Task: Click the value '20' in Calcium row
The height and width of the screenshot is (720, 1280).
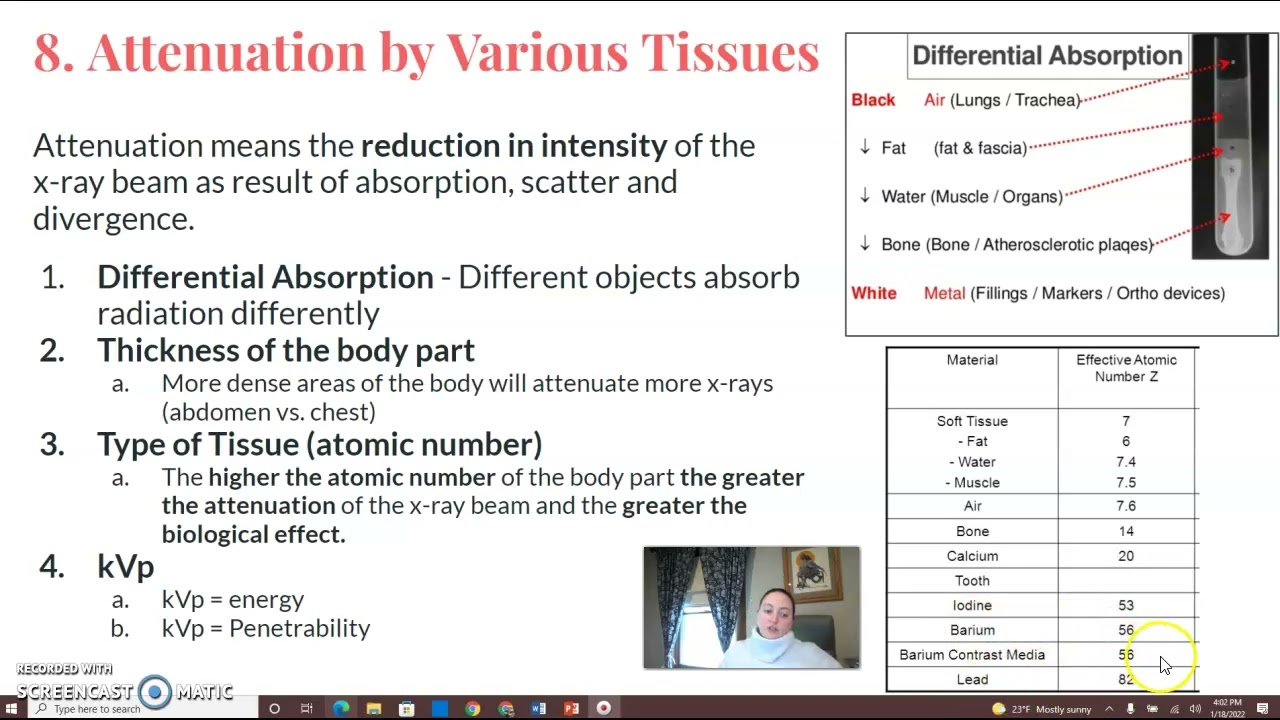Action: pyautogui.click(x=1126, y=556)
